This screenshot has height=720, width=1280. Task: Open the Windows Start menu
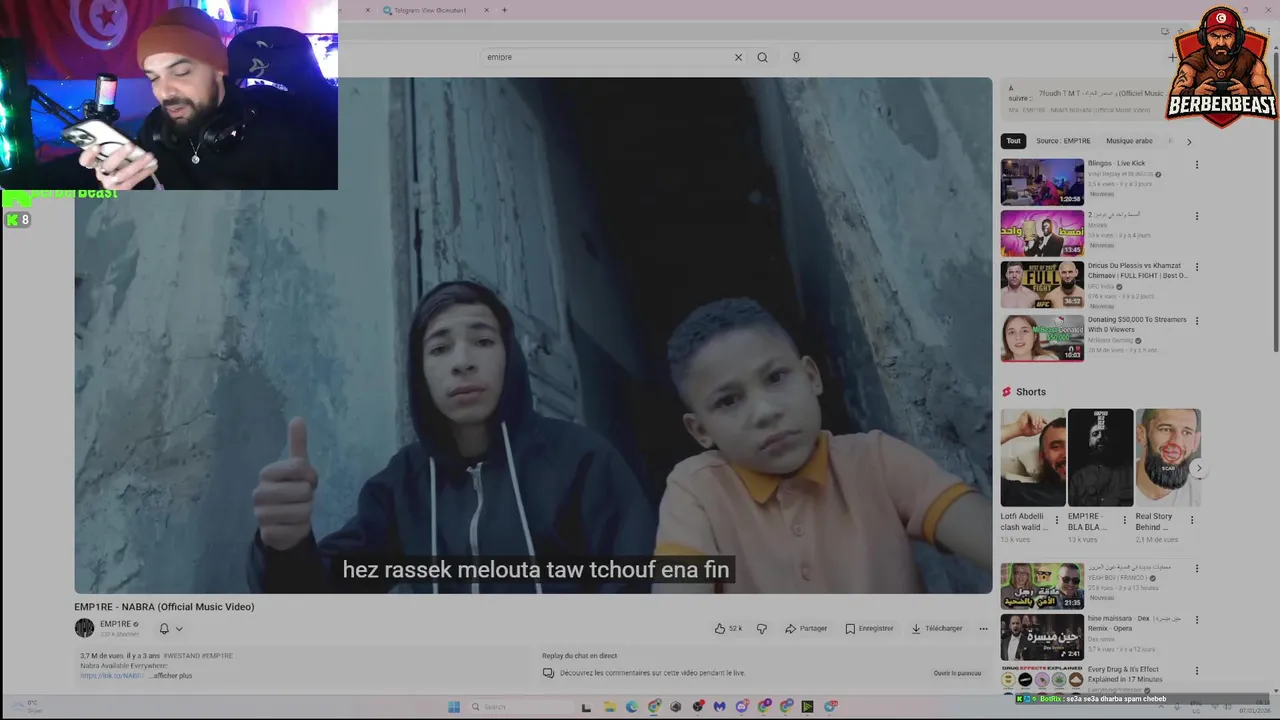[x=453, y=706]
